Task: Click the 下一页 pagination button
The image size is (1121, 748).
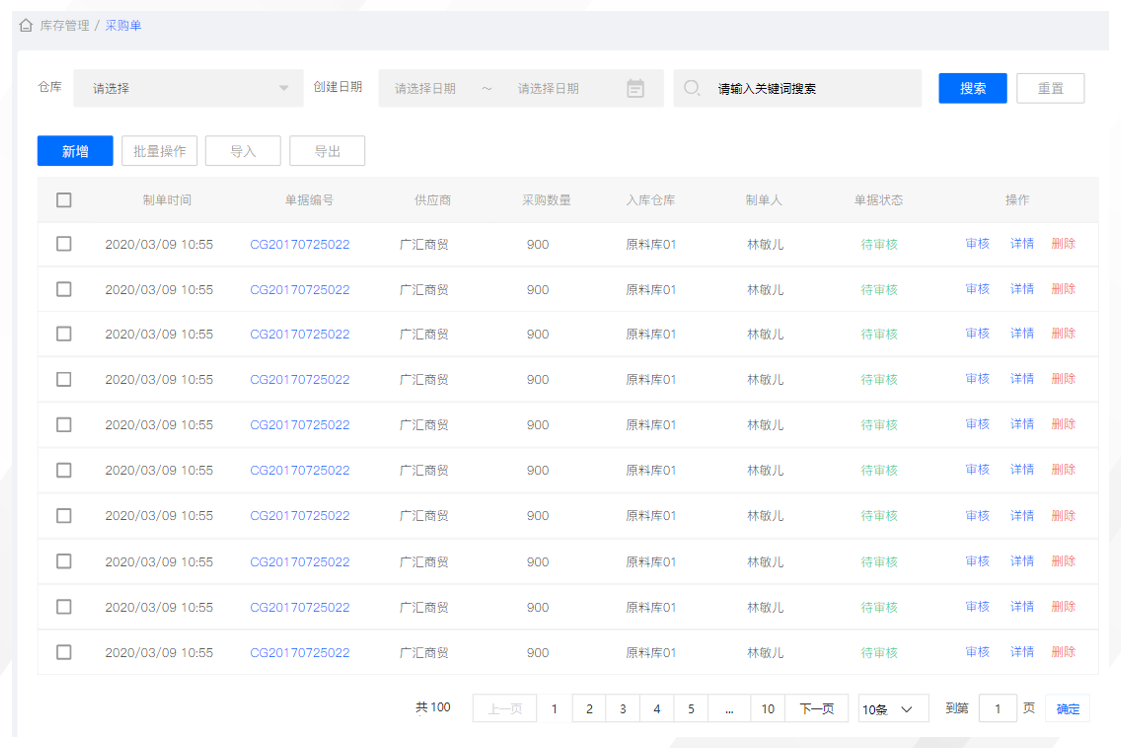Action: (816, 709)
